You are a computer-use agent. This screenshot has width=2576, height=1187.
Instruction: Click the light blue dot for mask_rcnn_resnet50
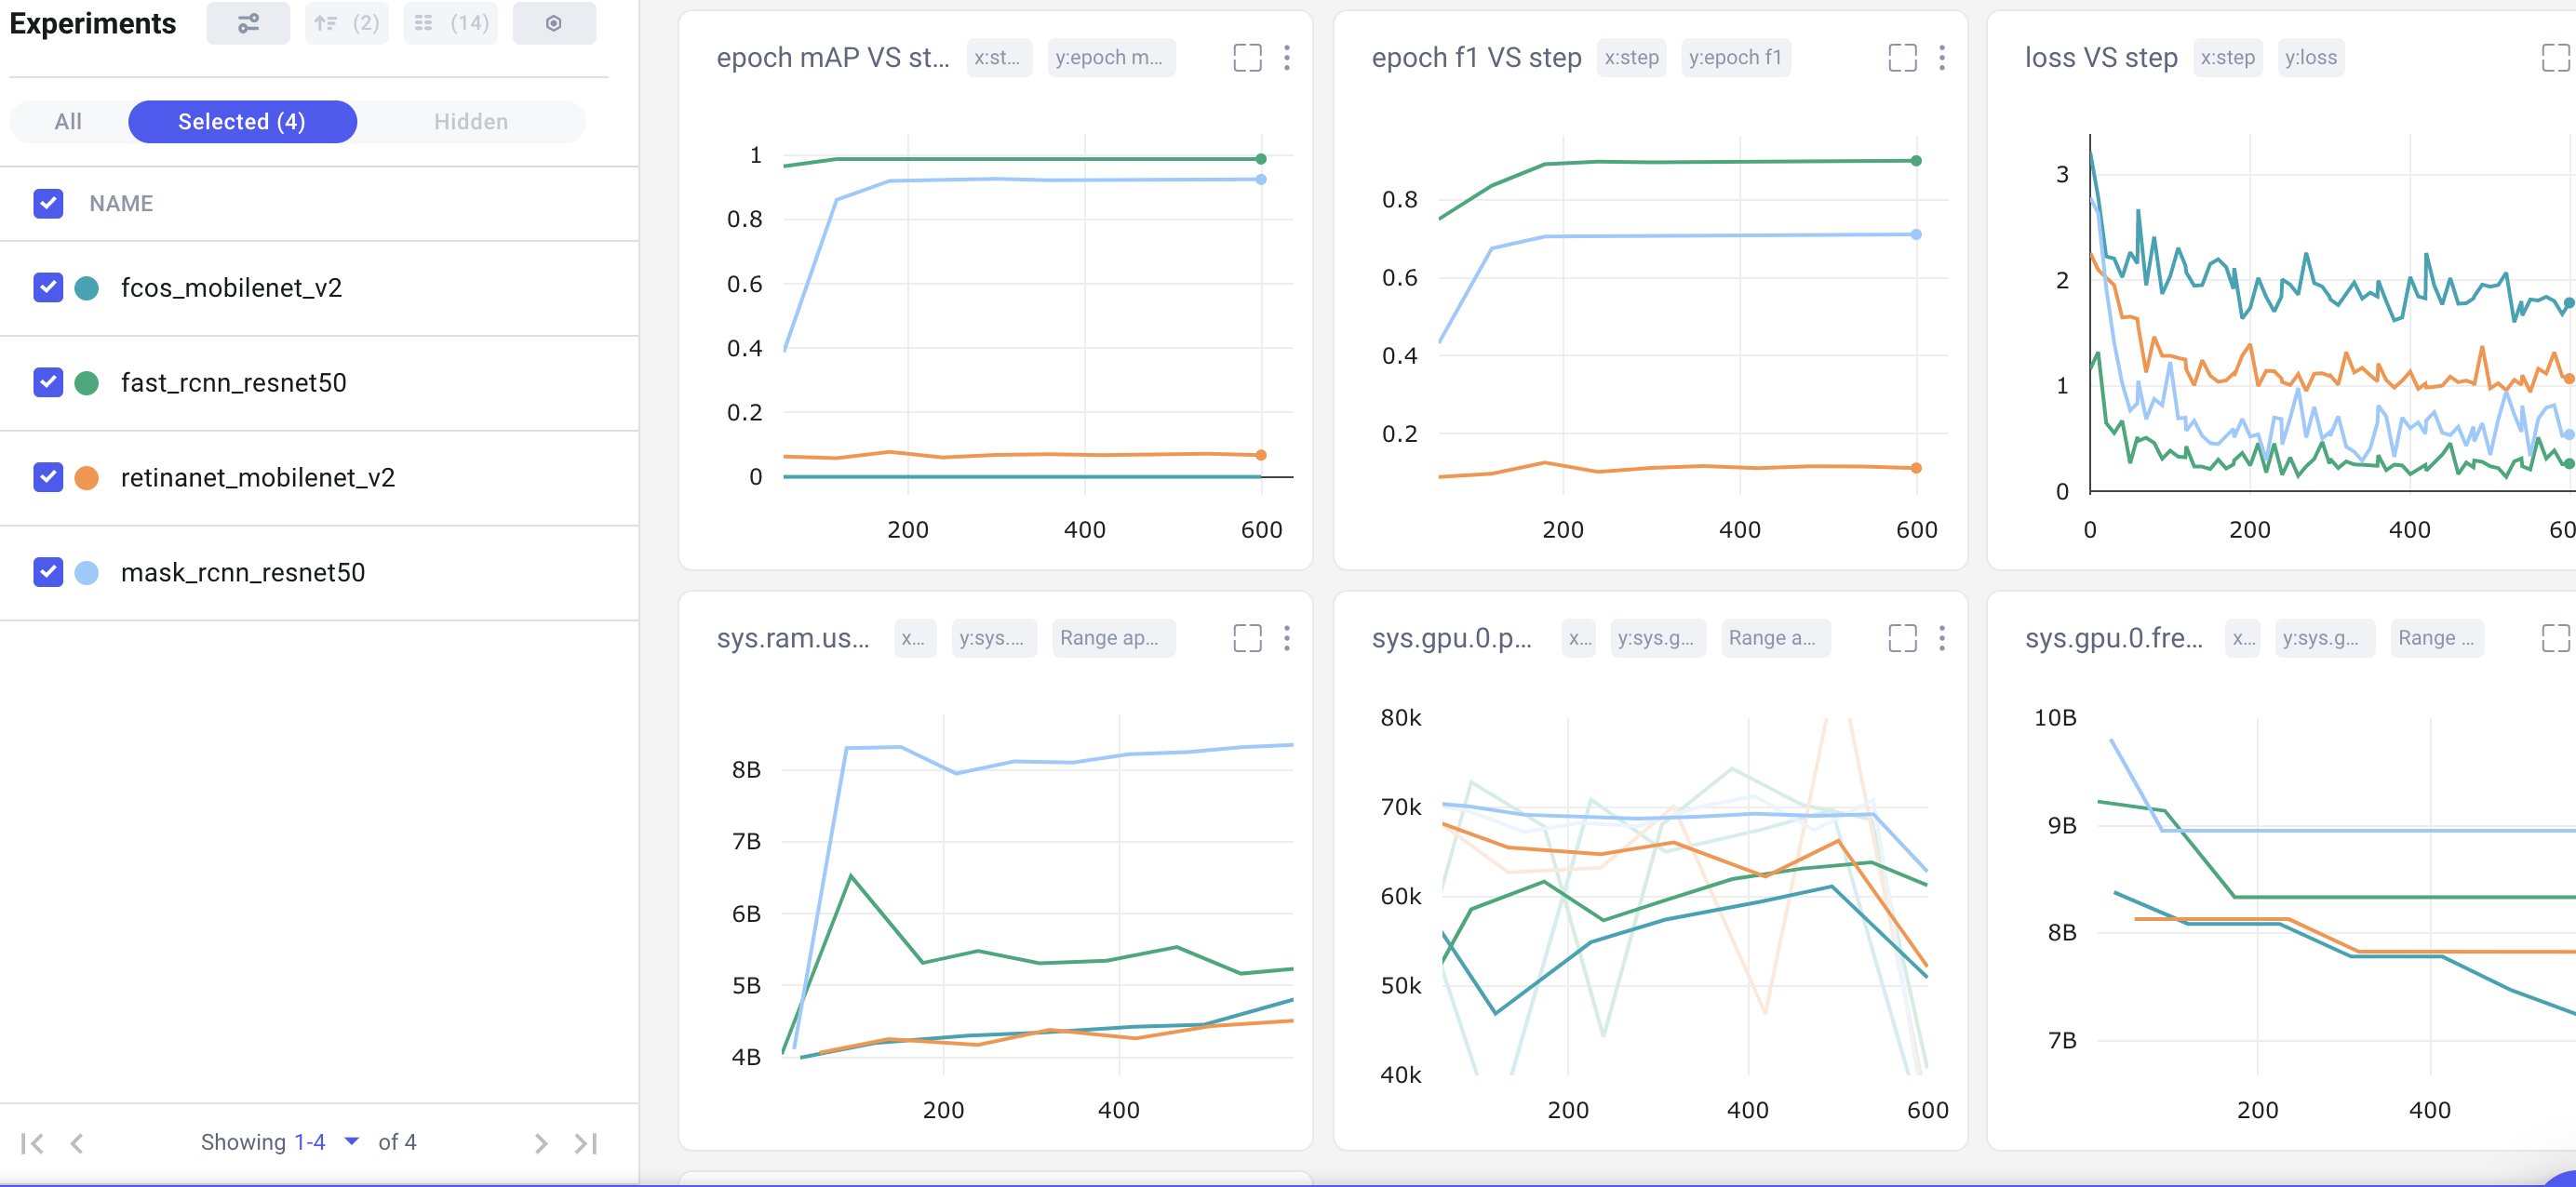coord(87,573)
